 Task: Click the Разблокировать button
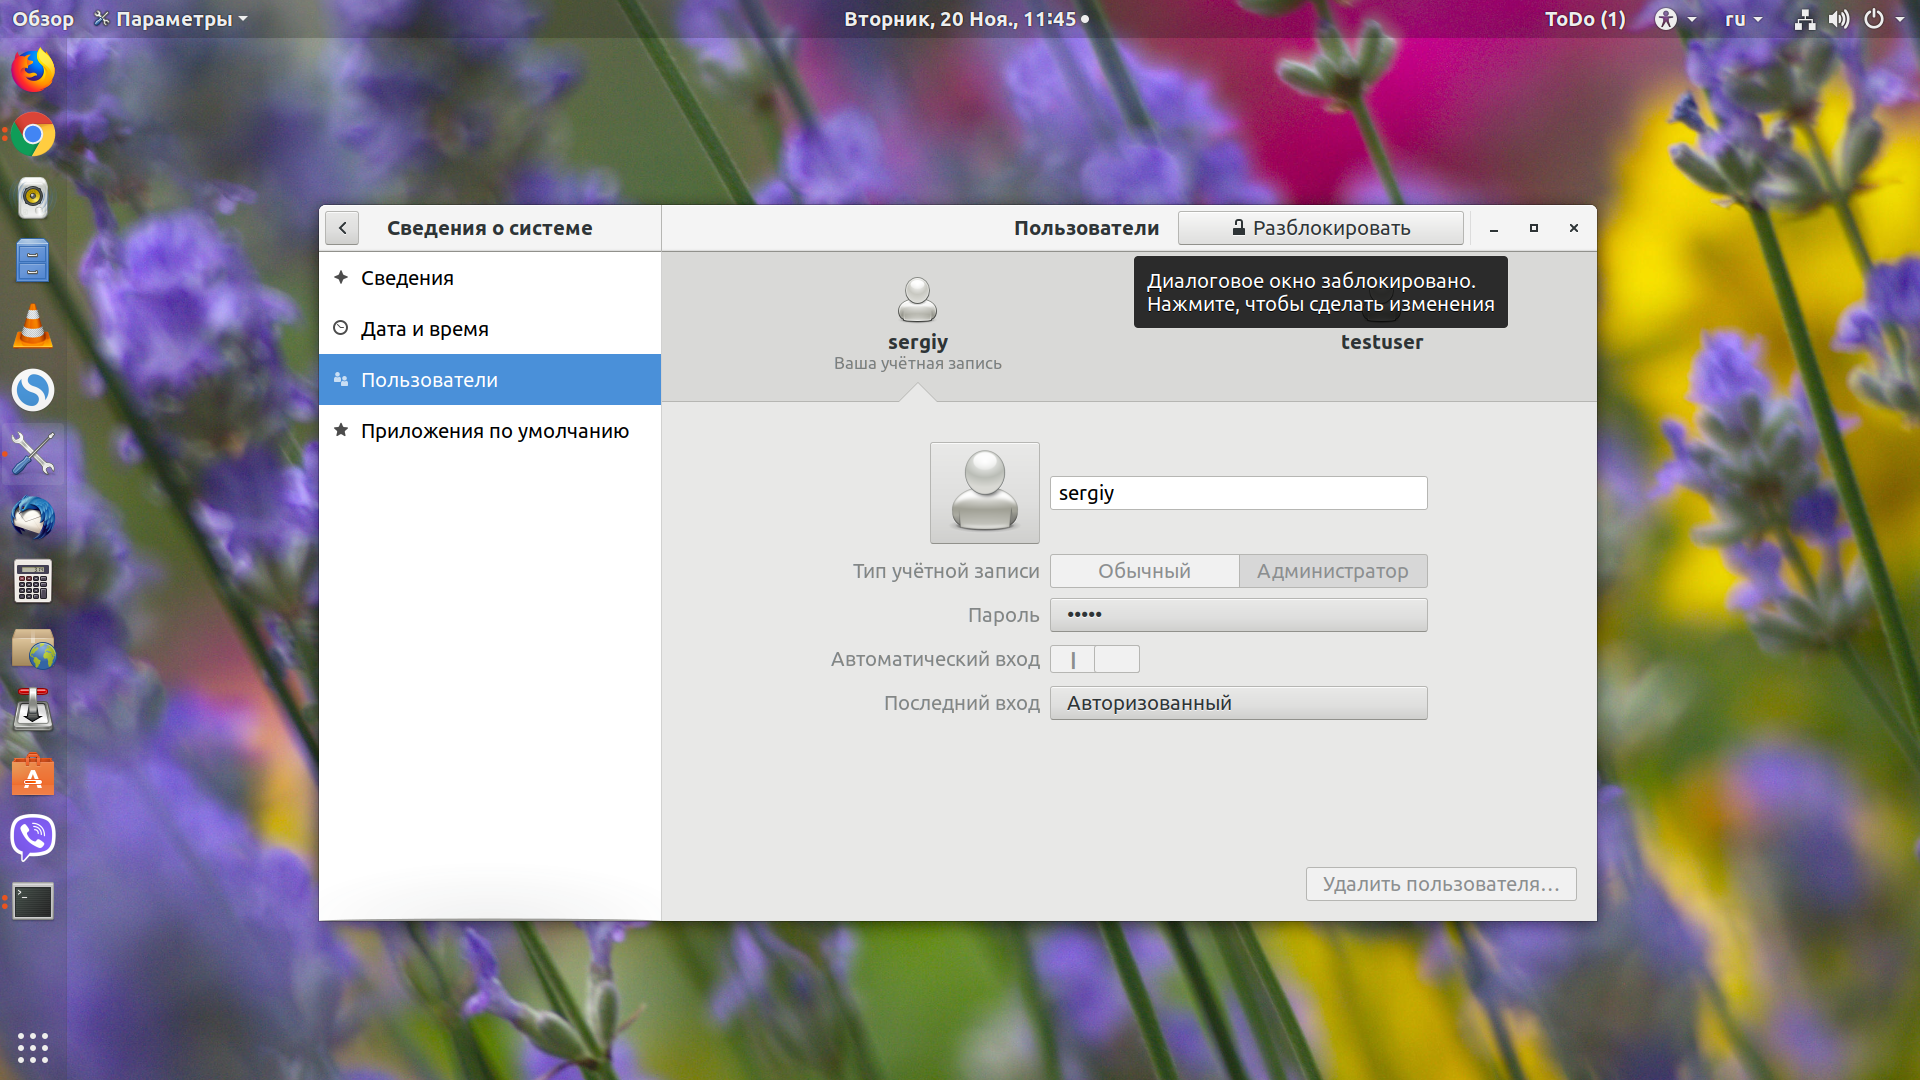[x=1320, y=228]
